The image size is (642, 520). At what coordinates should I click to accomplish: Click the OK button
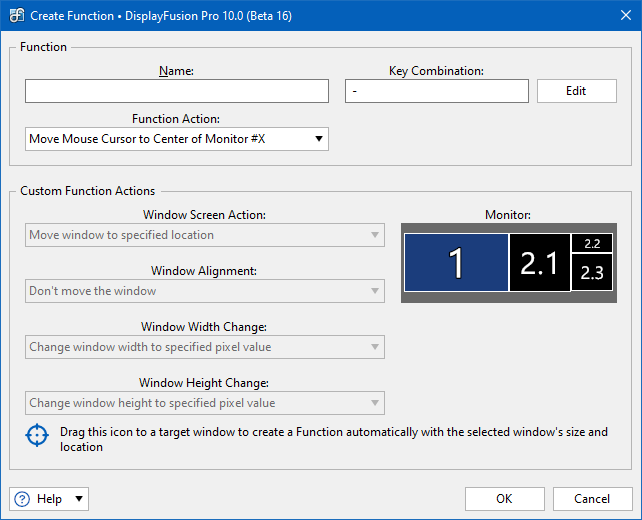point(504,499)
